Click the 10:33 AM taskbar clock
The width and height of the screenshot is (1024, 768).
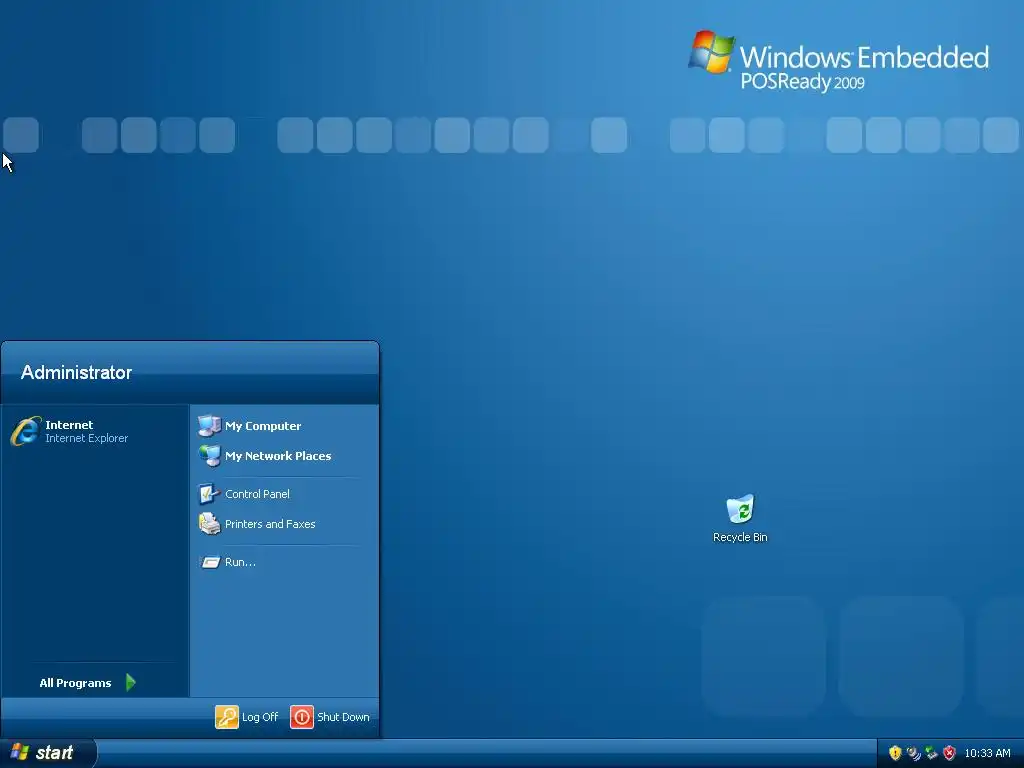tap(987, 753)
